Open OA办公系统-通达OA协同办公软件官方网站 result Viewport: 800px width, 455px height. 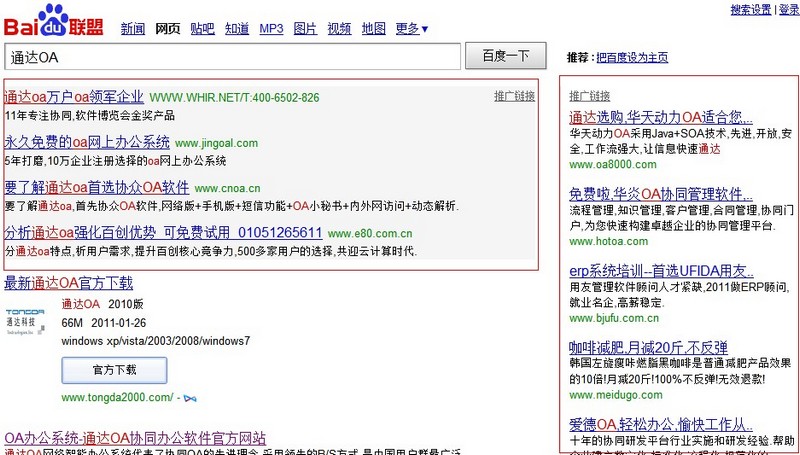click(x=135, y=438)
